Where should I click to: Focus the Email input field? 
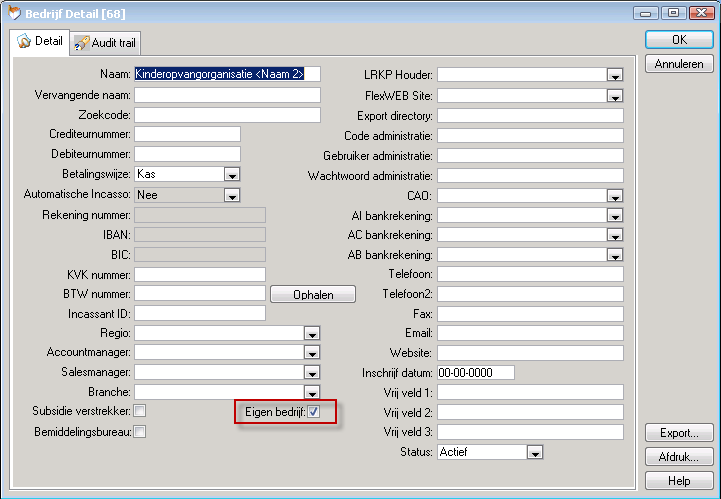529,333
